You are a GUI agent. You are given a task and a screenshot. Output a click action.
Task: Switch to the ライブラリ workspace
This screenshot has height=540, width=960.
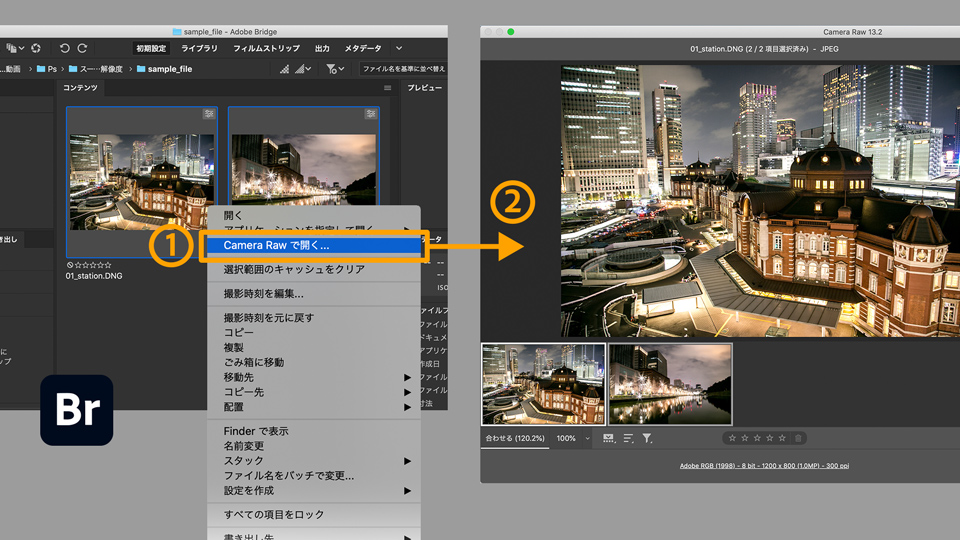point(199,48)
